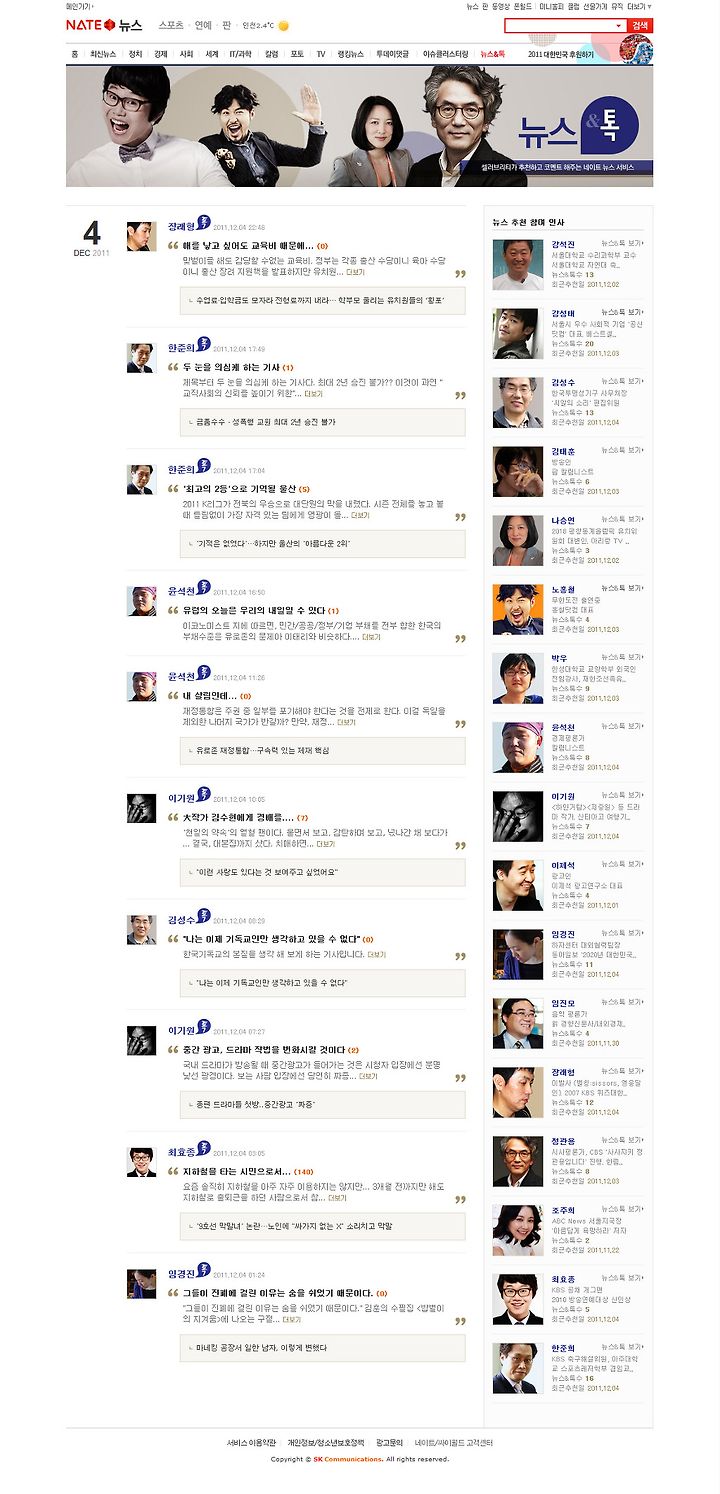Image resolution: width=720 pixels, height=1494 pixels.
Task: Click the blue 톡 badge beside 장래형
Action: click(204, 224)
